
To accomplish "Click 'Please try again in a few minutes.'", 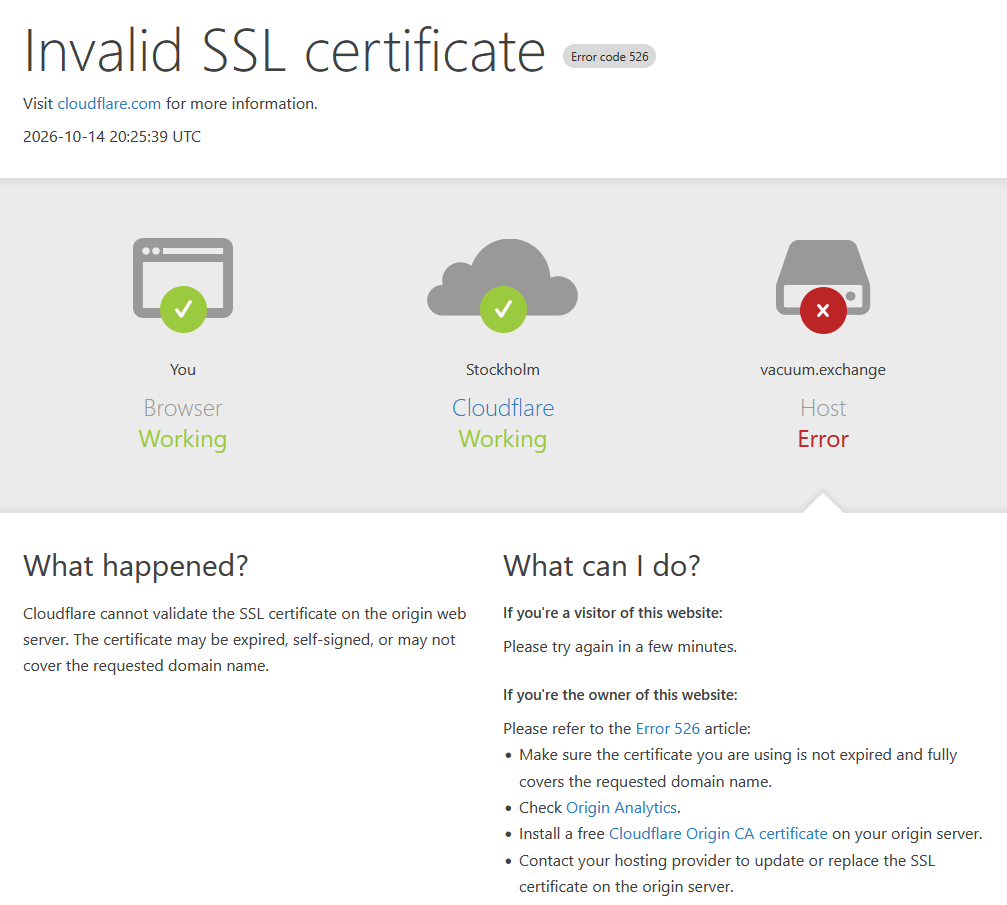I will [x=620, y=647].
